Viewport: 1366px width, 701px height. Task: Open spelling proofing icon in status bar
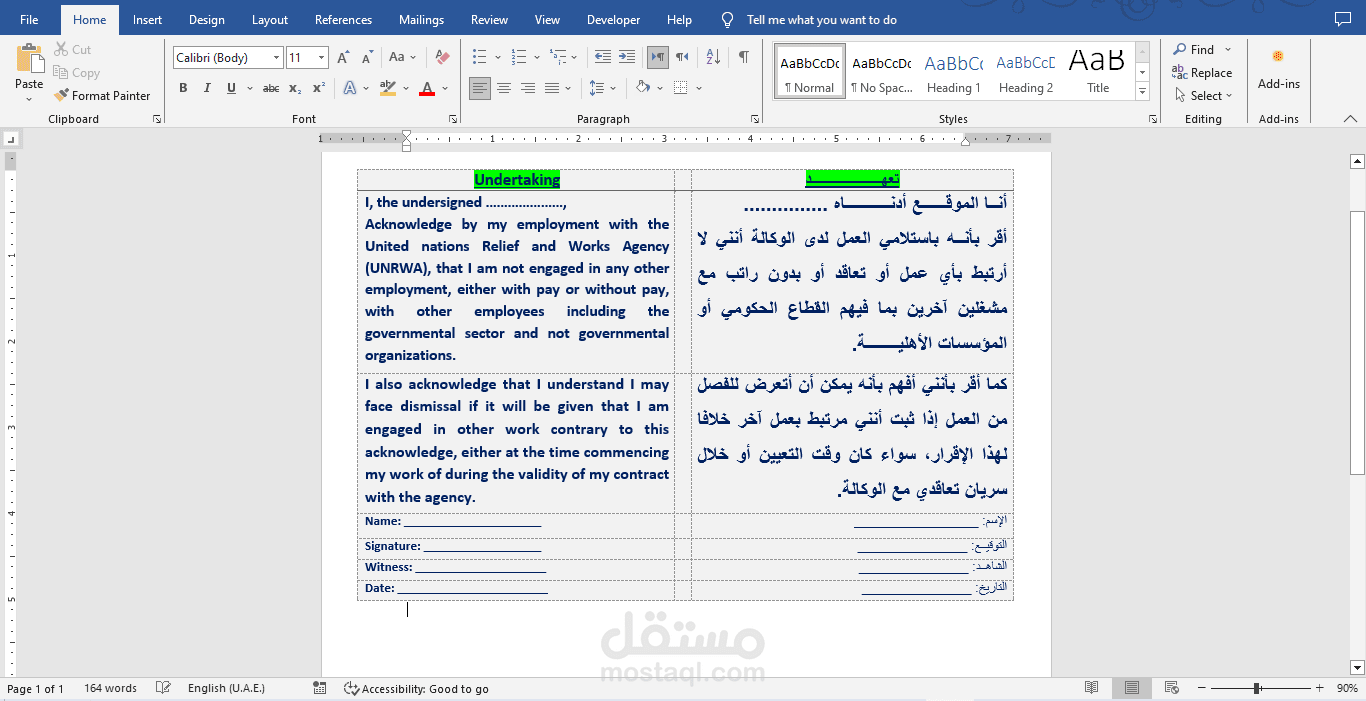click(164, 689)
